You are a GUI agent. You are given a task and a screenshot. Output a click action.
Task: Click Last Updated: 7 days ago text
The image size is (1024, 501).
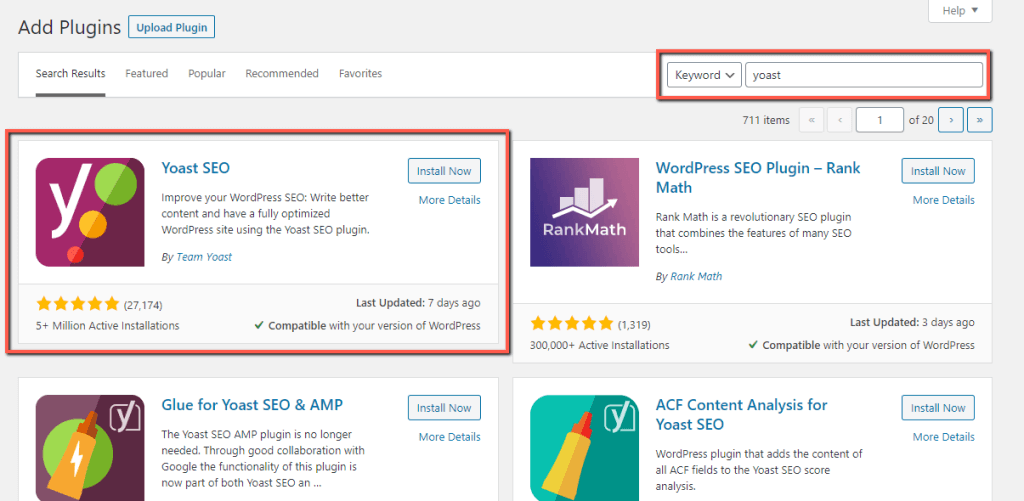[x=418, y=303]
